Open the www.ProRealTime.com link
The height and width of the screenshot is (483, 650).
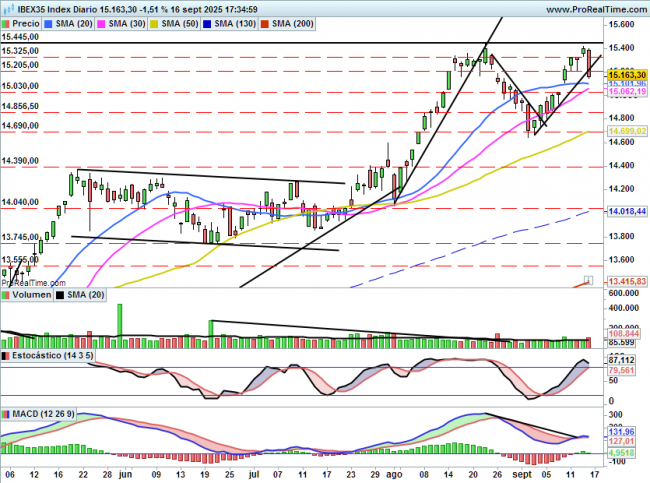pyautogui.click(x=596, y=9)
